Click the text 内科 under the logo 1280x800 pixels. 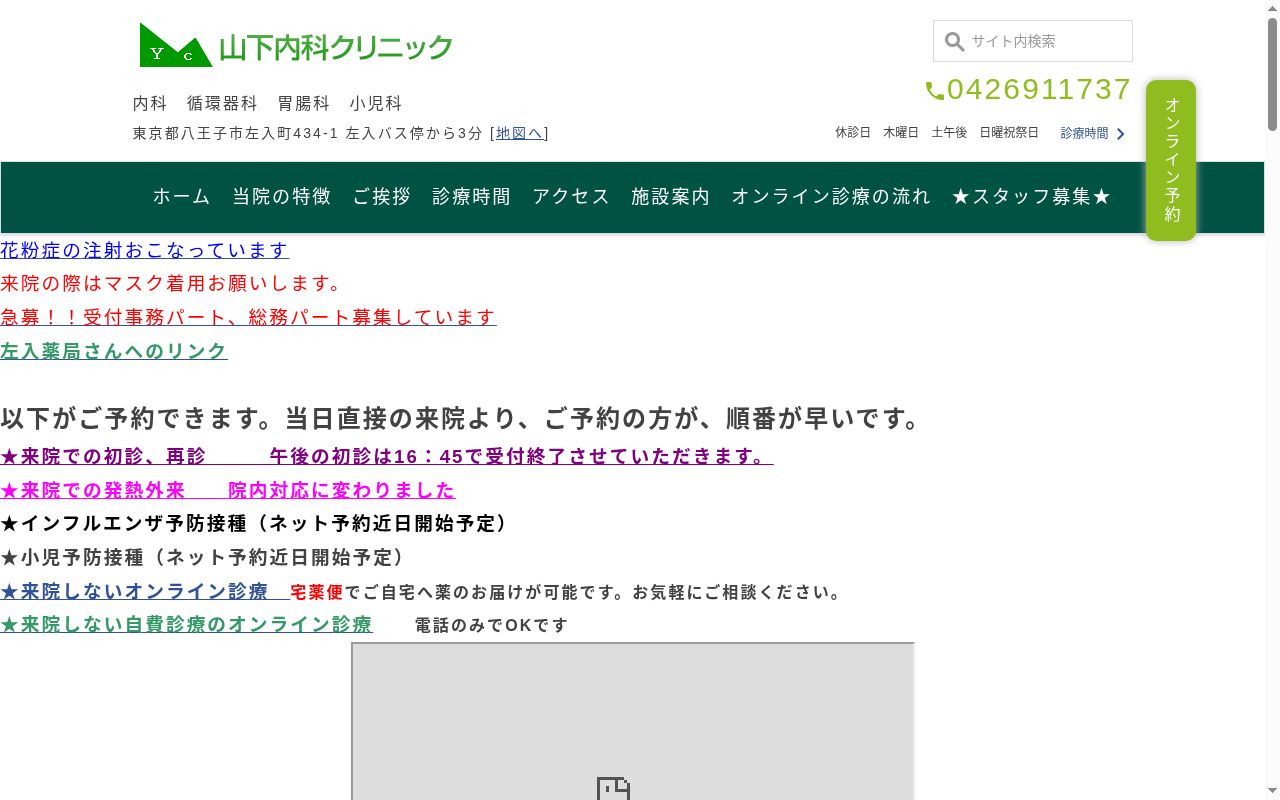coord(150,103)
